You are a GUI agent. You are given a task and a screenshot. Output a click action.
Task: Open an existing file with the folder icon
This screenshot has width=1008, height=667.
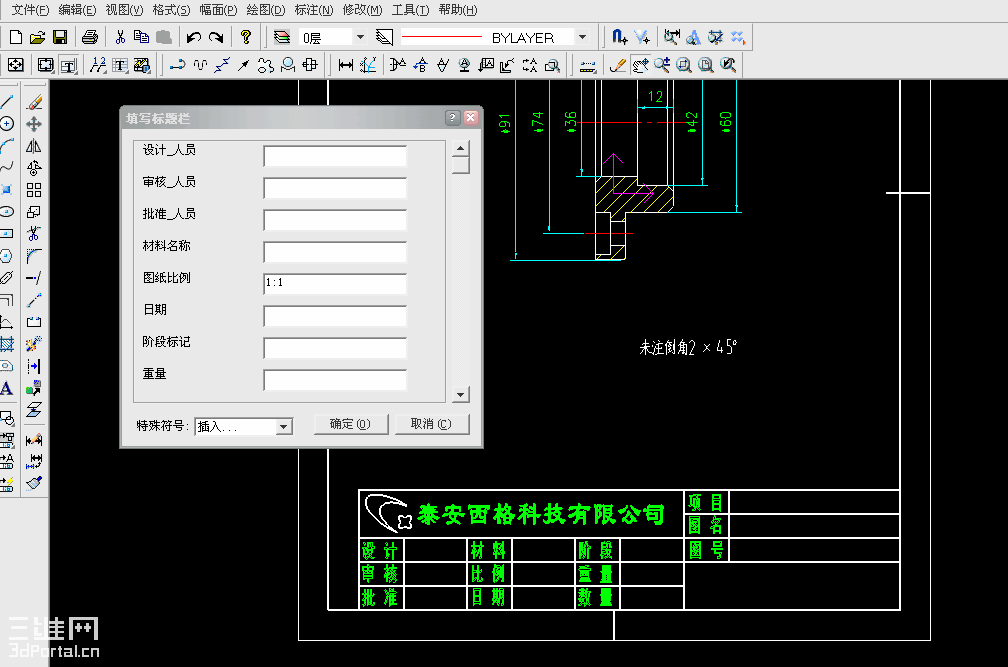(x=37, y=37)
